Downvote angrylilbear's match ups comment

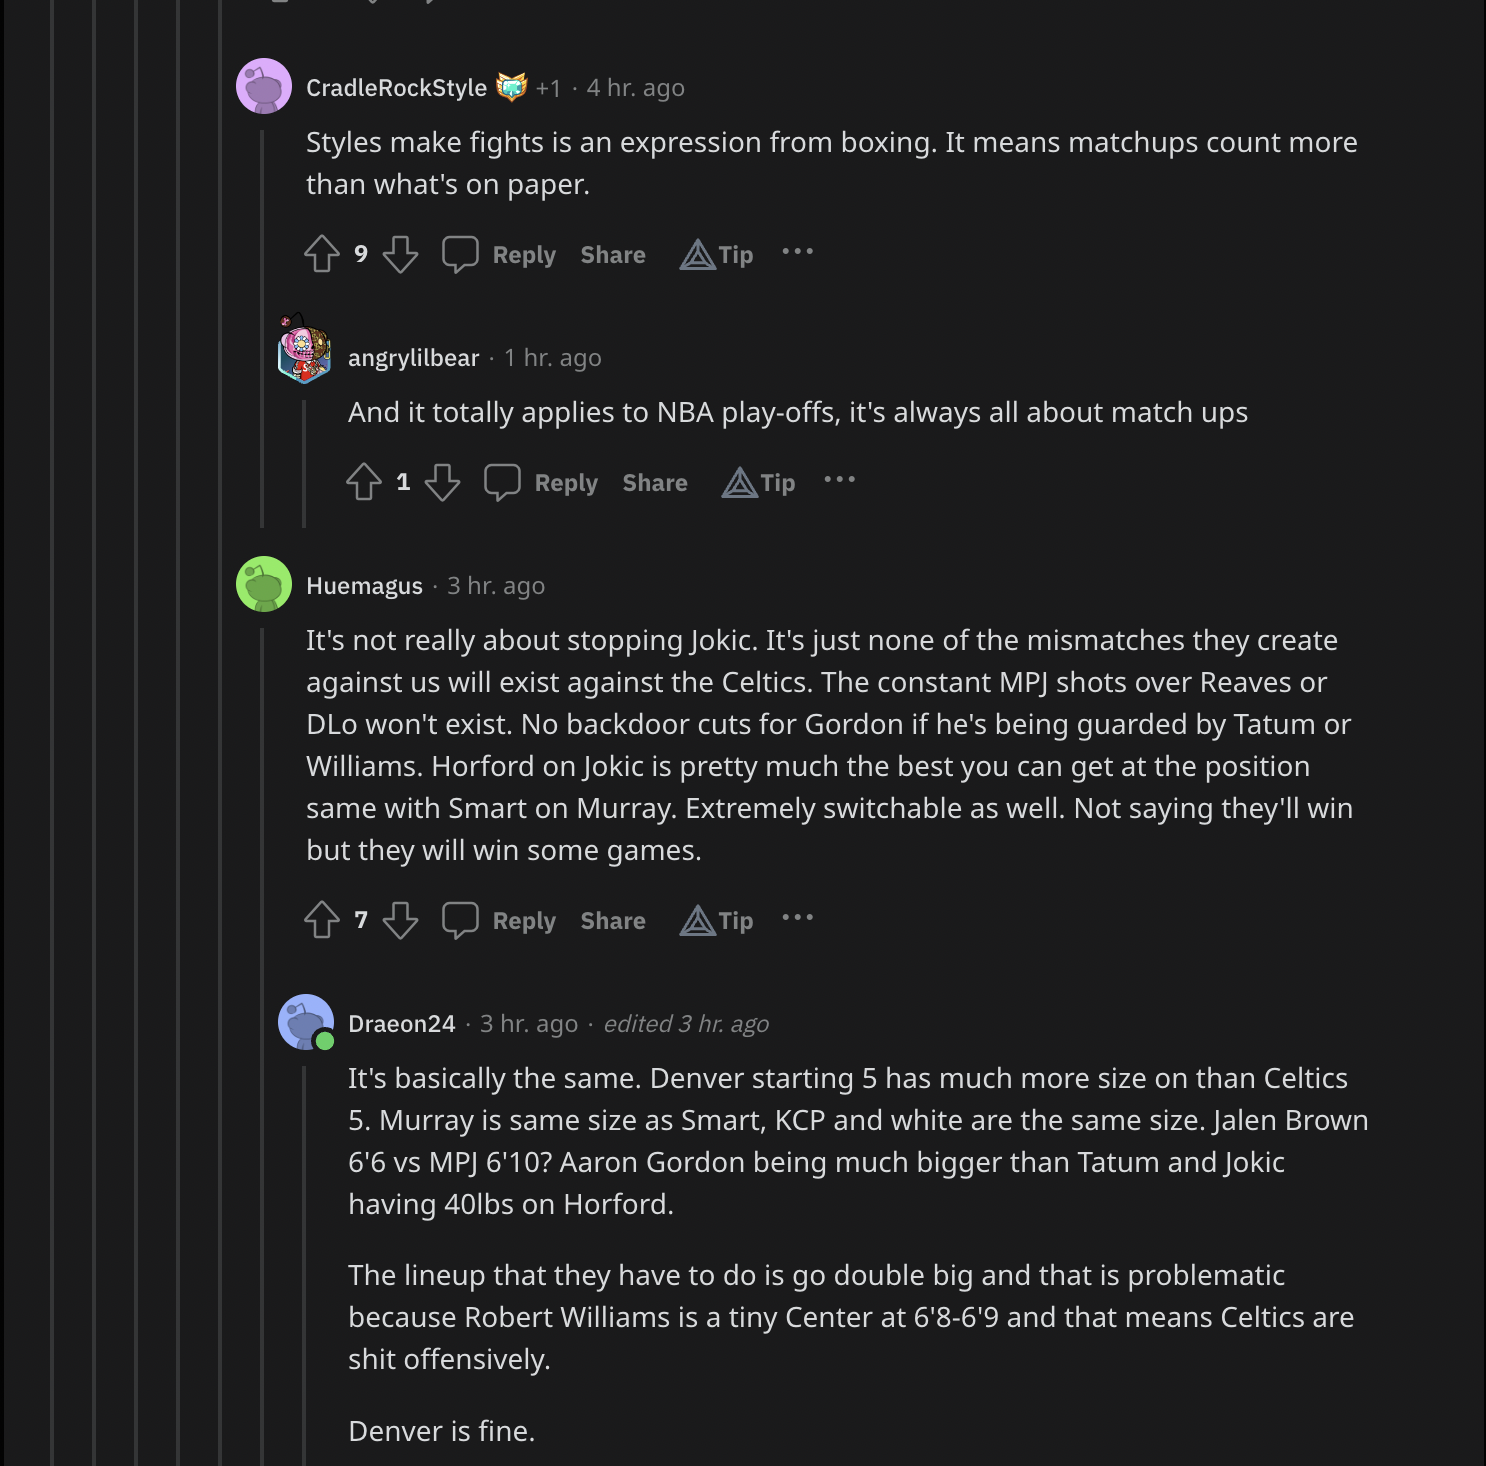tap(442, 482)
